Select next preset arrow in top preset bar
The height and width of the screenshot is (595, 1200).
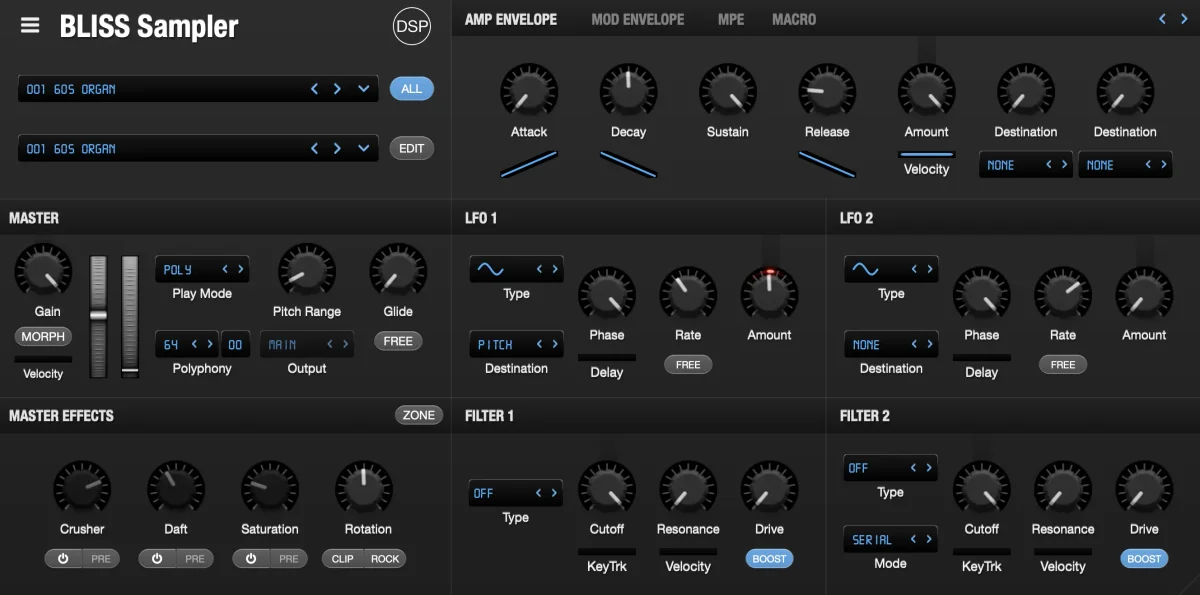tap(337, 89)
